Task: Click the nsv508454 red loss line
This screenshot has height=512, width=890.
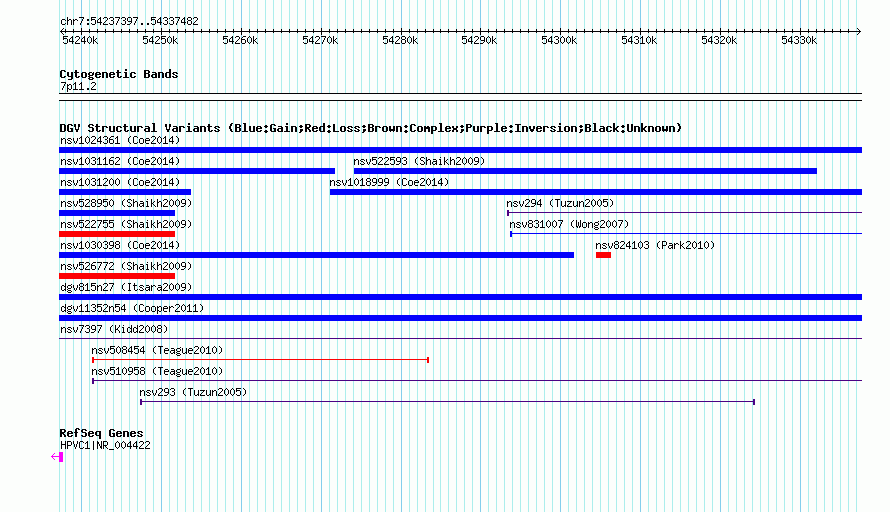Action: click(261, 360)
